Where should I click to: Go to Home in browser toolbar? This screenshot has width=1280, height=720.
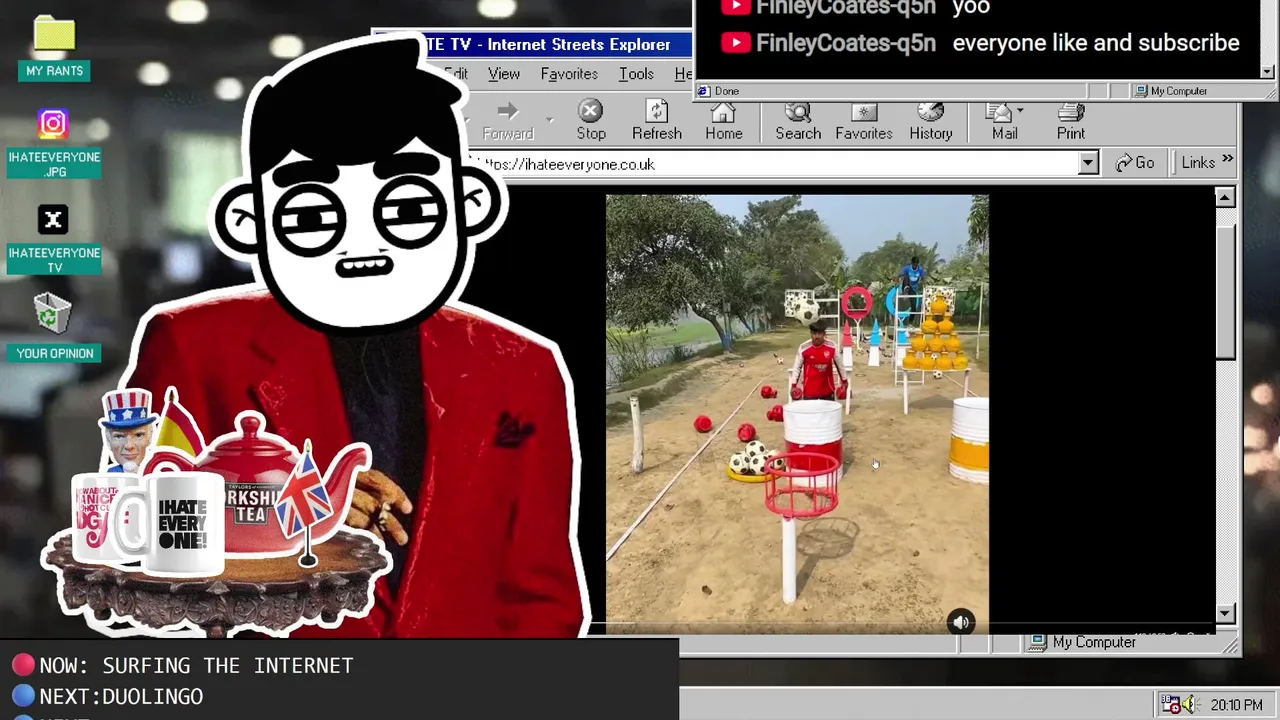click(x=724, y=120)
